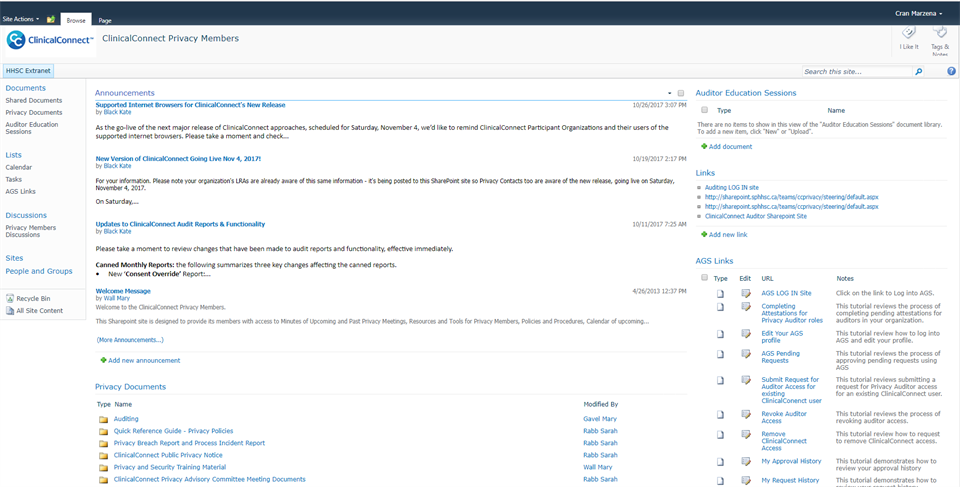The height and width of the screenshot is (487, 960).
Task: Open the Privacy Documents sidebar link
Action: pyautogui.click(x=34, y=113)
